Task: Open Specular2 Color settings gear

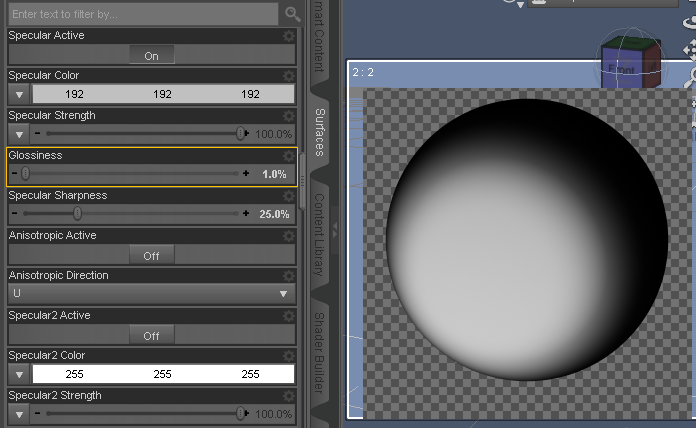Action: click(289, 356)
